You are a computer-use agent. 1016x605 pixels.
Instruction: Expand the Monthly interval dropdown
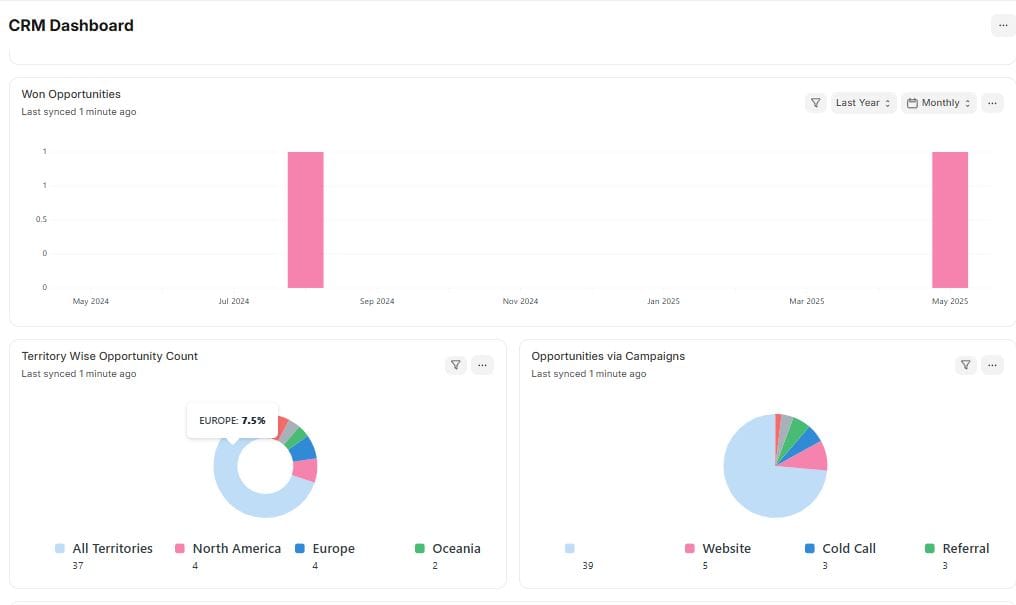click(939, 103)
